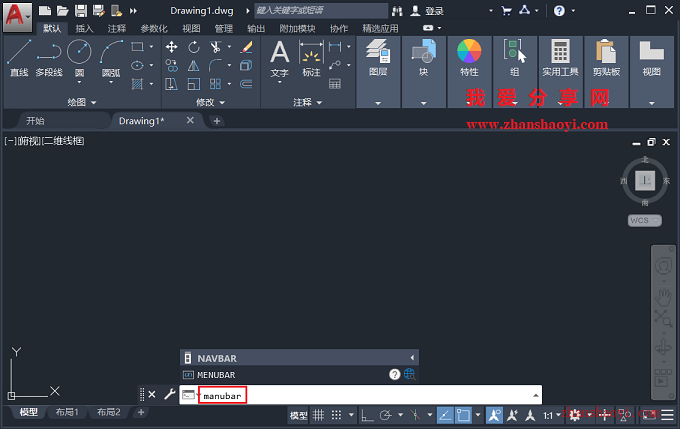680x429 pixels.
Task: Switch to the 管理 (Manage) ribbon tab
Action: pos(224,29)
